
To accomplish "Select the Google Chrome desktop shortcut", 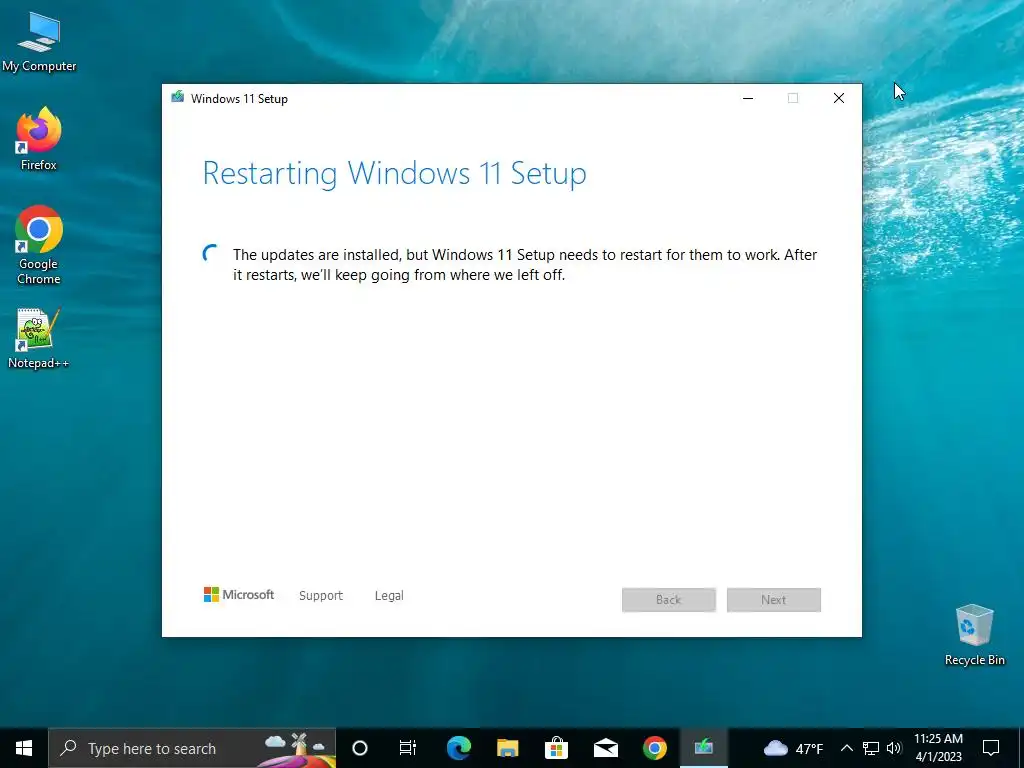I will [39, 246].
